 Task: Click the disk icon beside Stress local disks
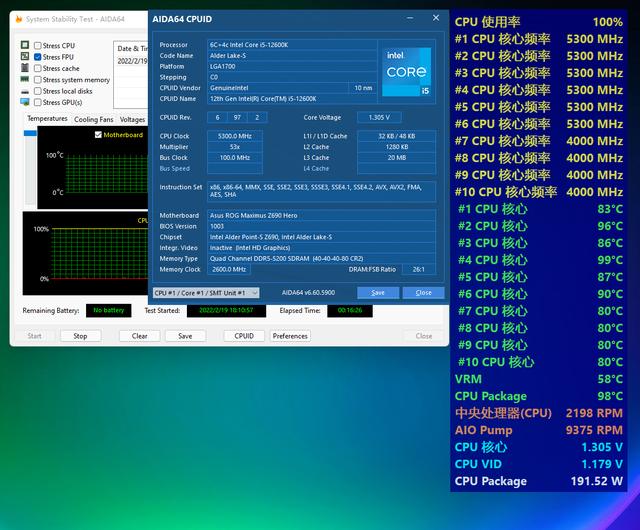25,91
